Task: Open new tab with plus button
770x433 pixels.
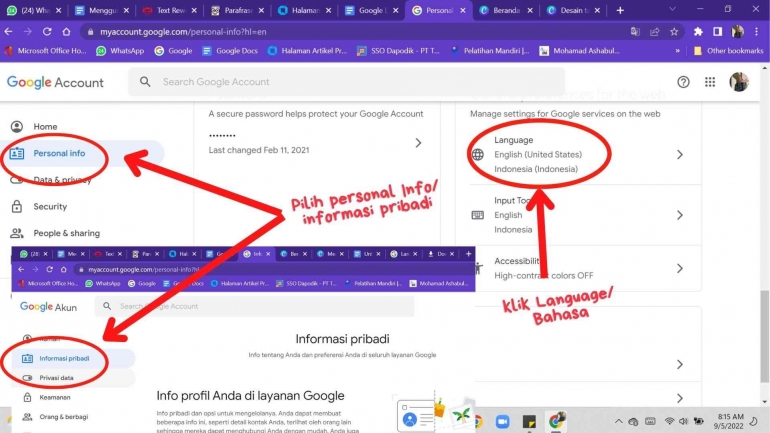Action: (x=620, y=10)
